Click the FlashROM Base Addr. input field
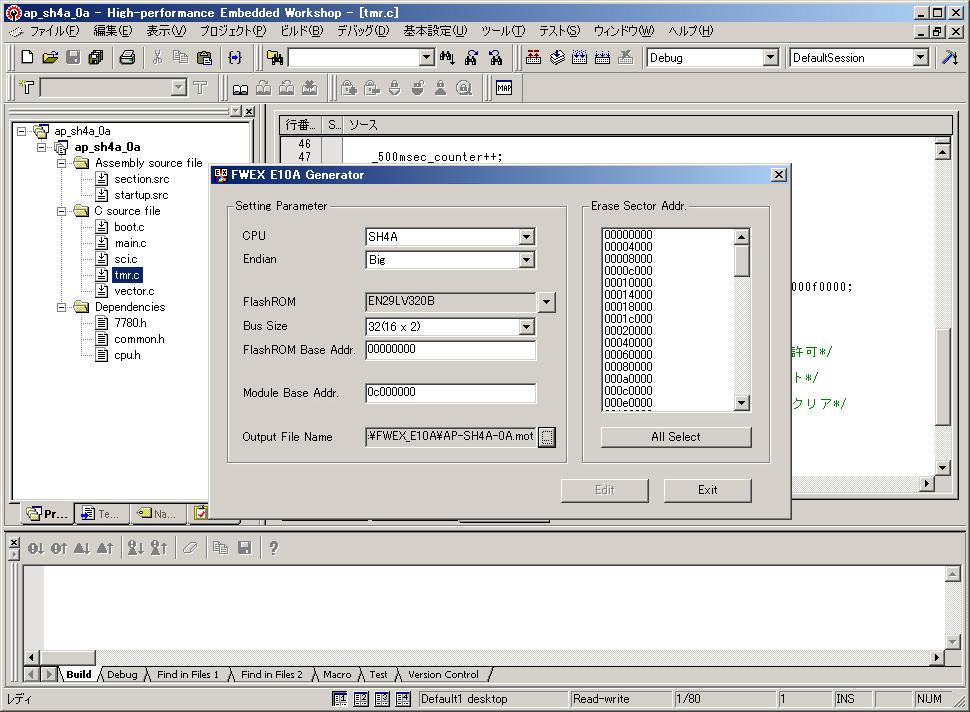This screenshot has width=970, height=712. click(450, 350)
